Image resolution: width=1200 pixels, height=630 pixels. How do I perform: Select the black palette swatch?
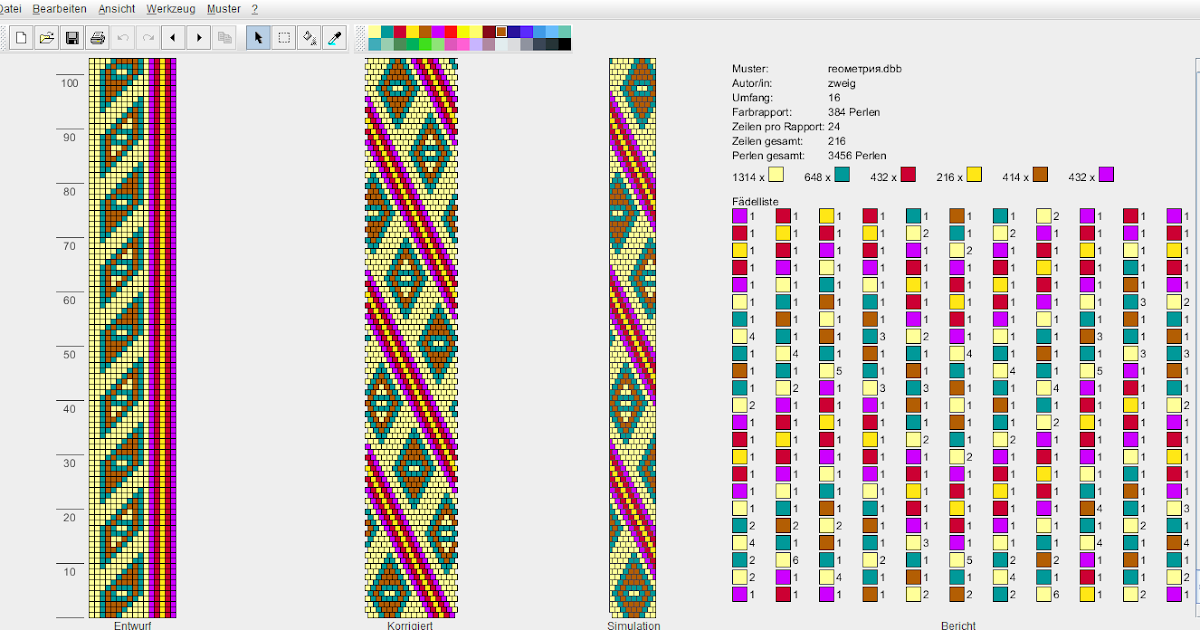point(565,44)
